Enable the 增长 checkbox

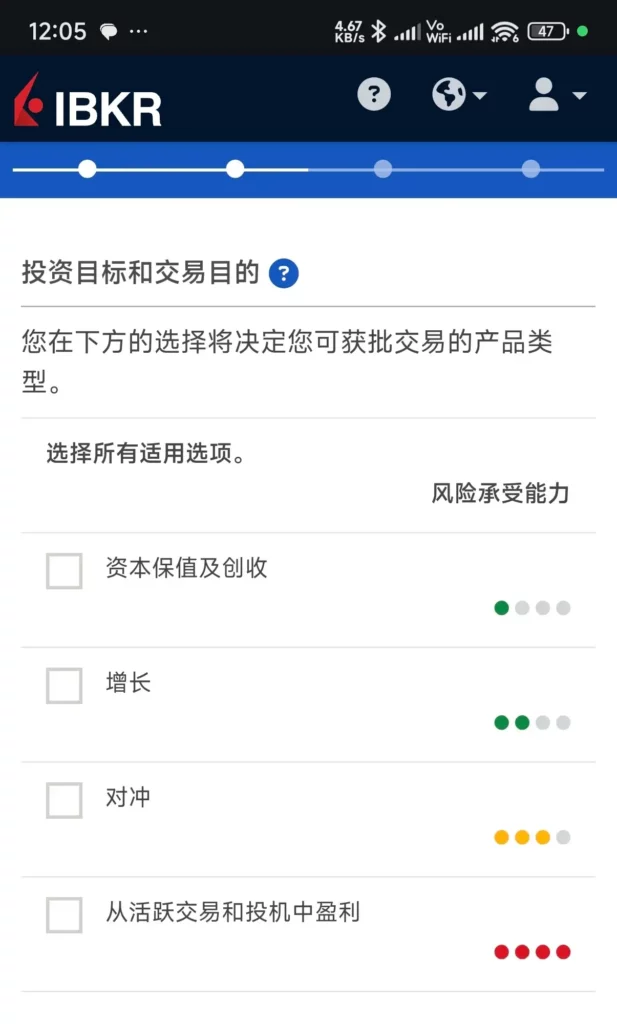pyautogui.click(x=64, y=686)
